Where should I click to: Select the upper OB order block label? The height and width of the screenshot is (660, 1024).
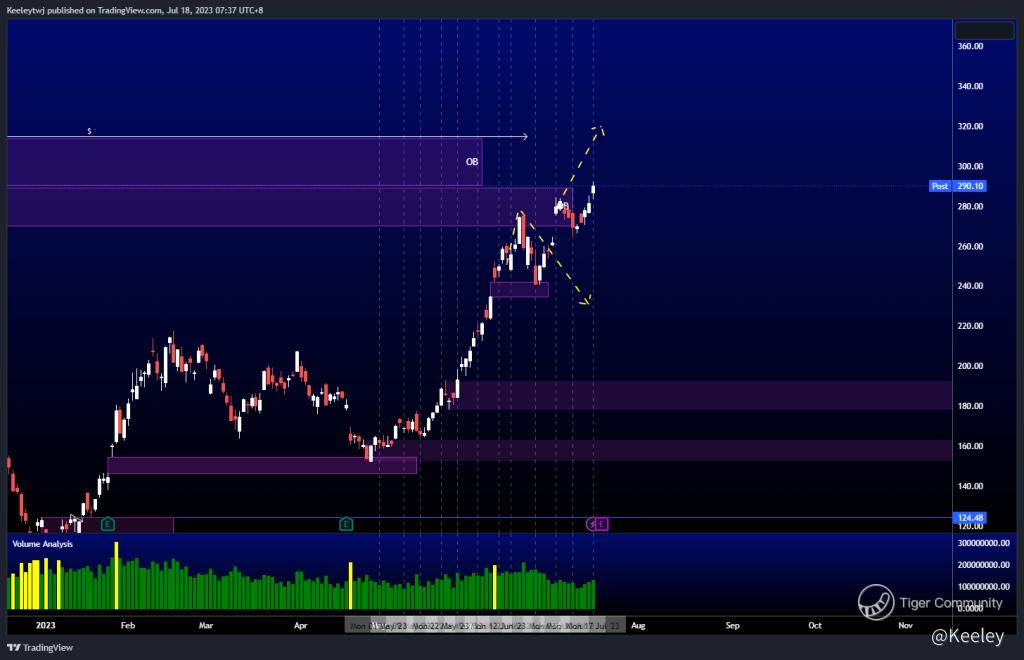point(472,162)
